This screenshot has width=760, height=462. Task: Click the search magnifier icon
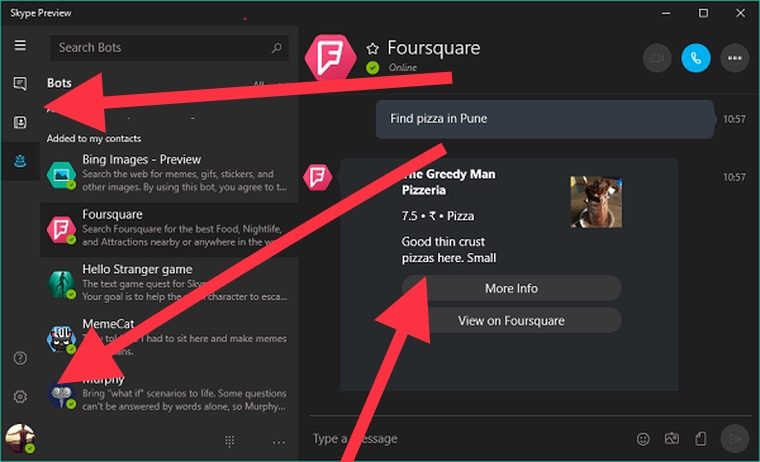click(x=276, y=48)
